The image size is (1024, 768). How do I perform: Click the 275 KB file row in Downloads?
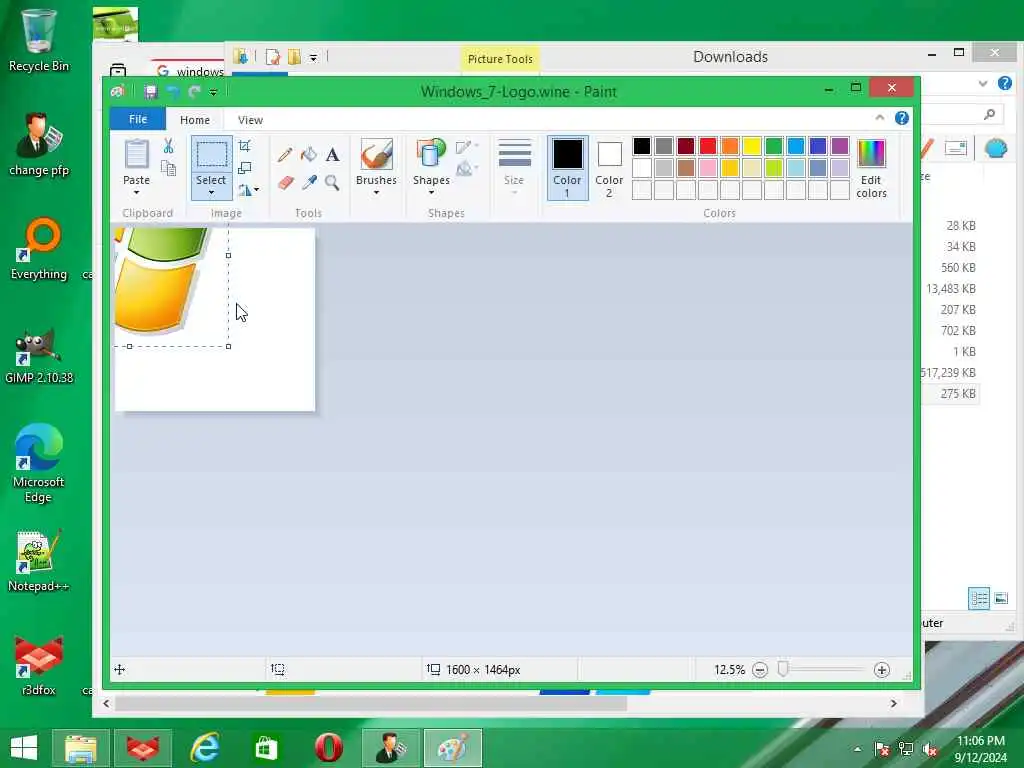coord(952,394)
